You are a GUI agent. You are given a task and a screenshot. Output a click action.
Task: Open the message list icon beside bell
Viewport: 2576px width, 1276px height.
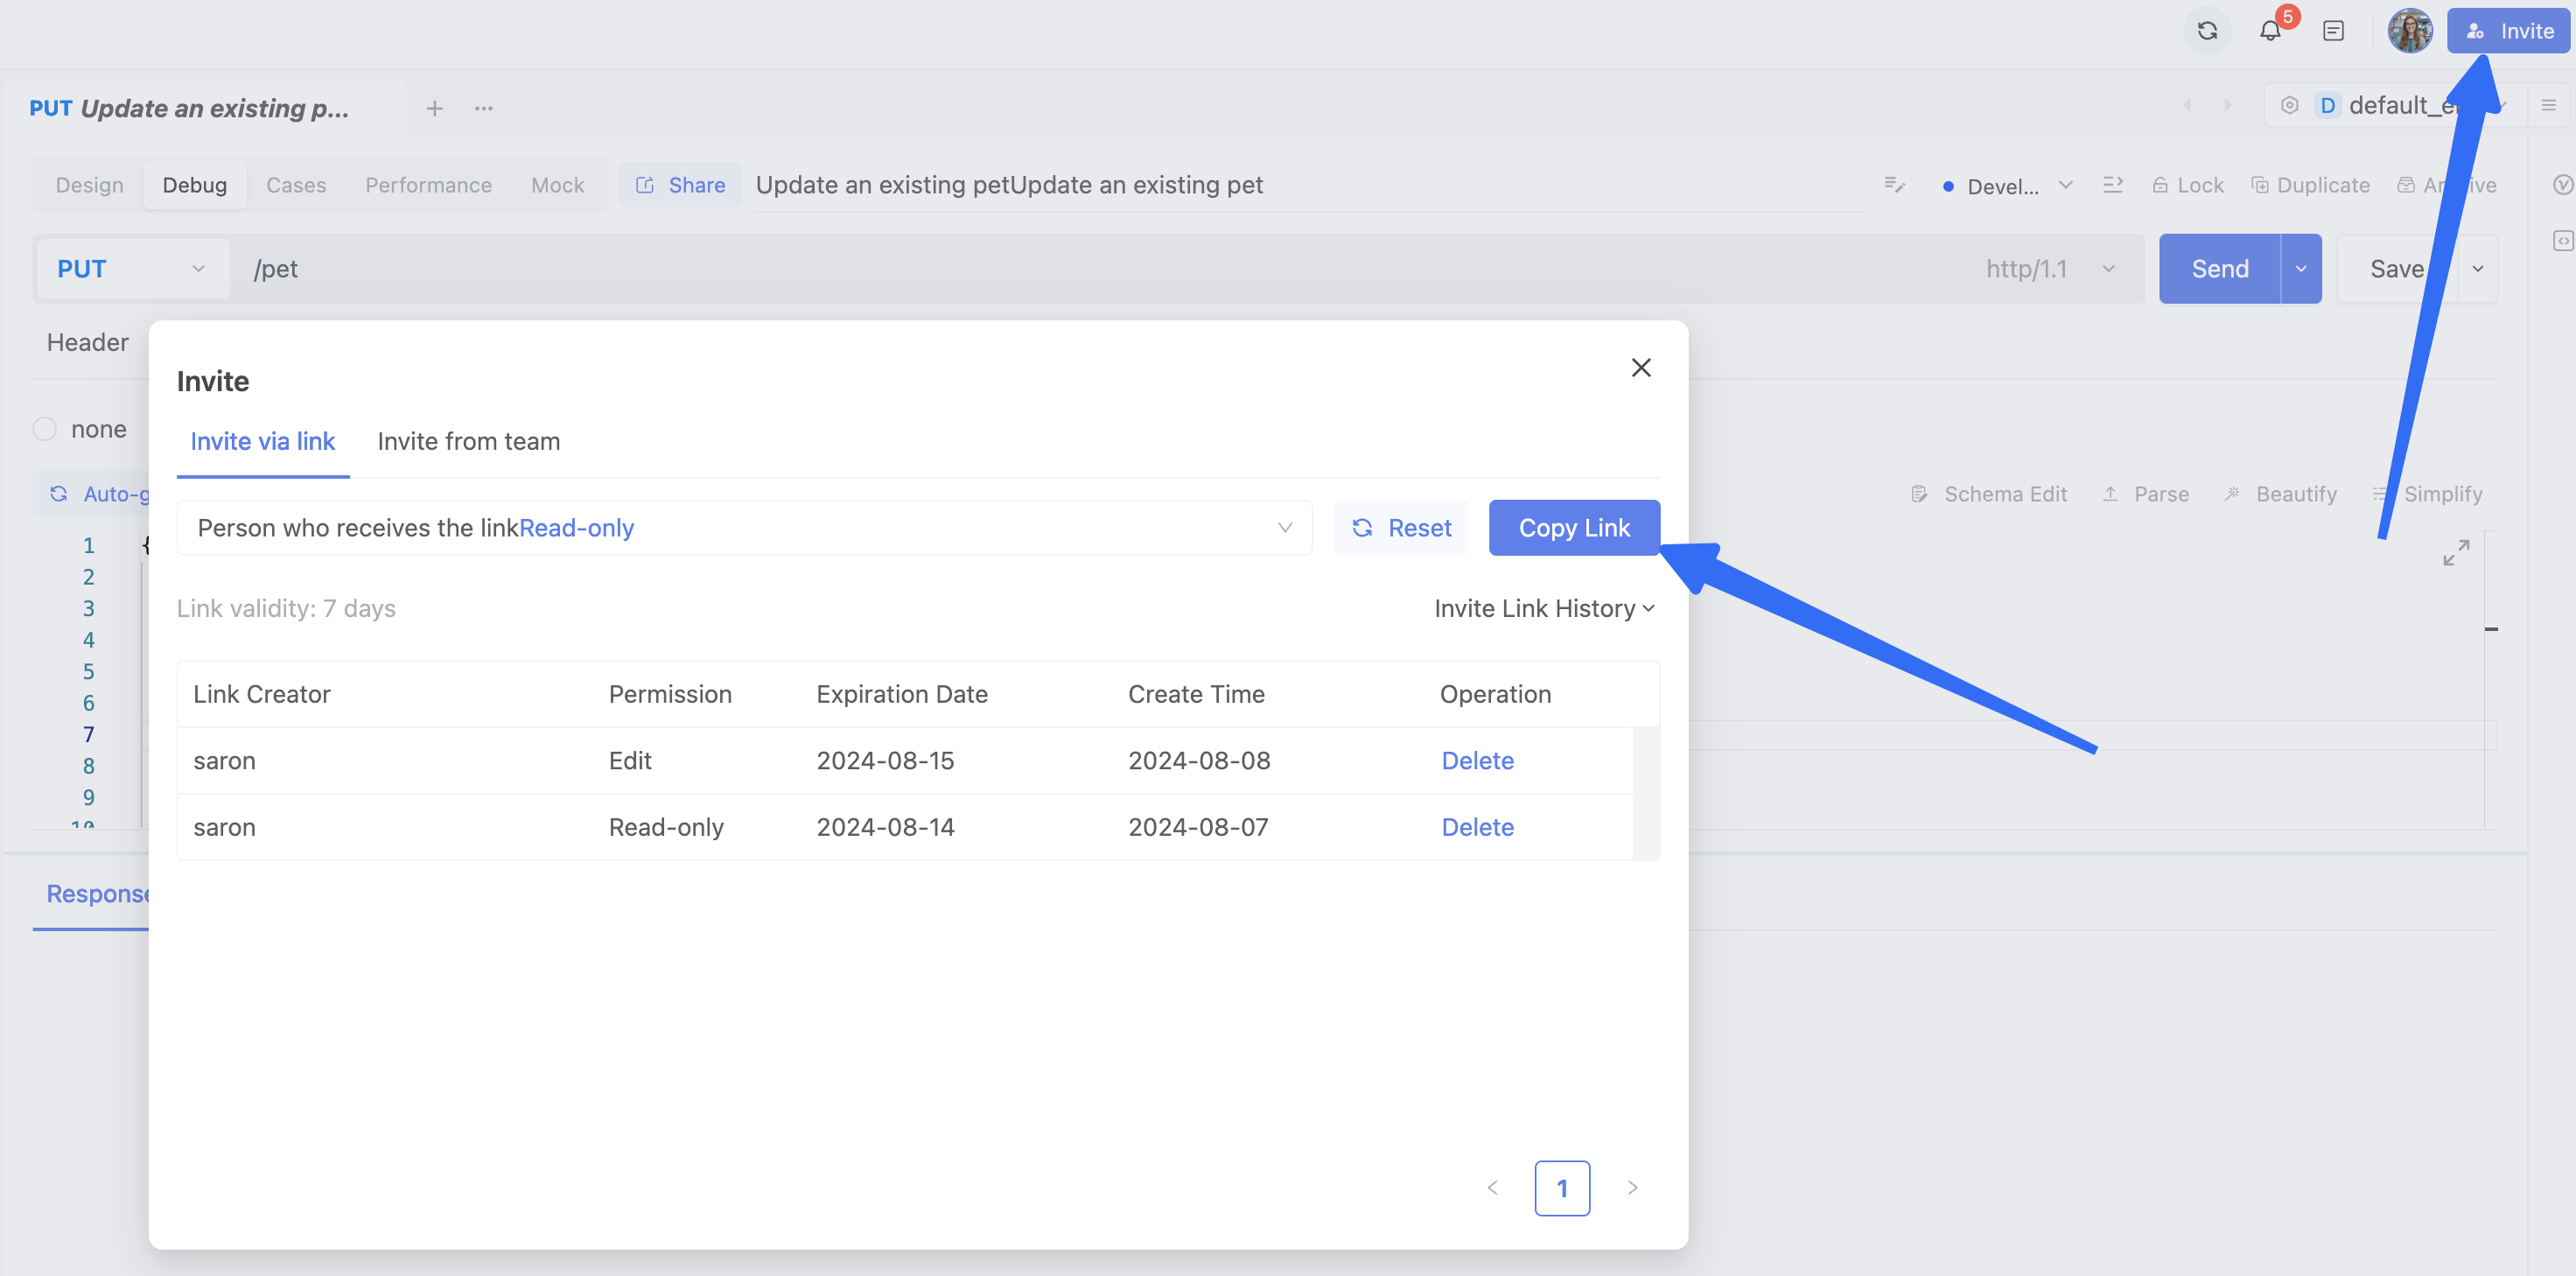point(2333,31)
